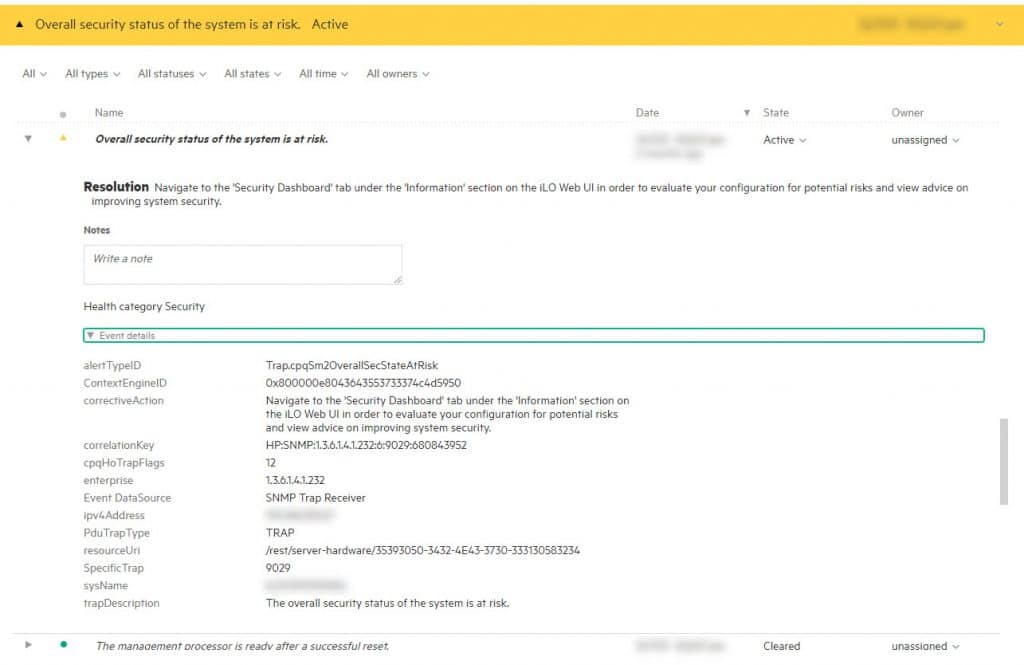Select the trapDescription text

click(387, 603)
